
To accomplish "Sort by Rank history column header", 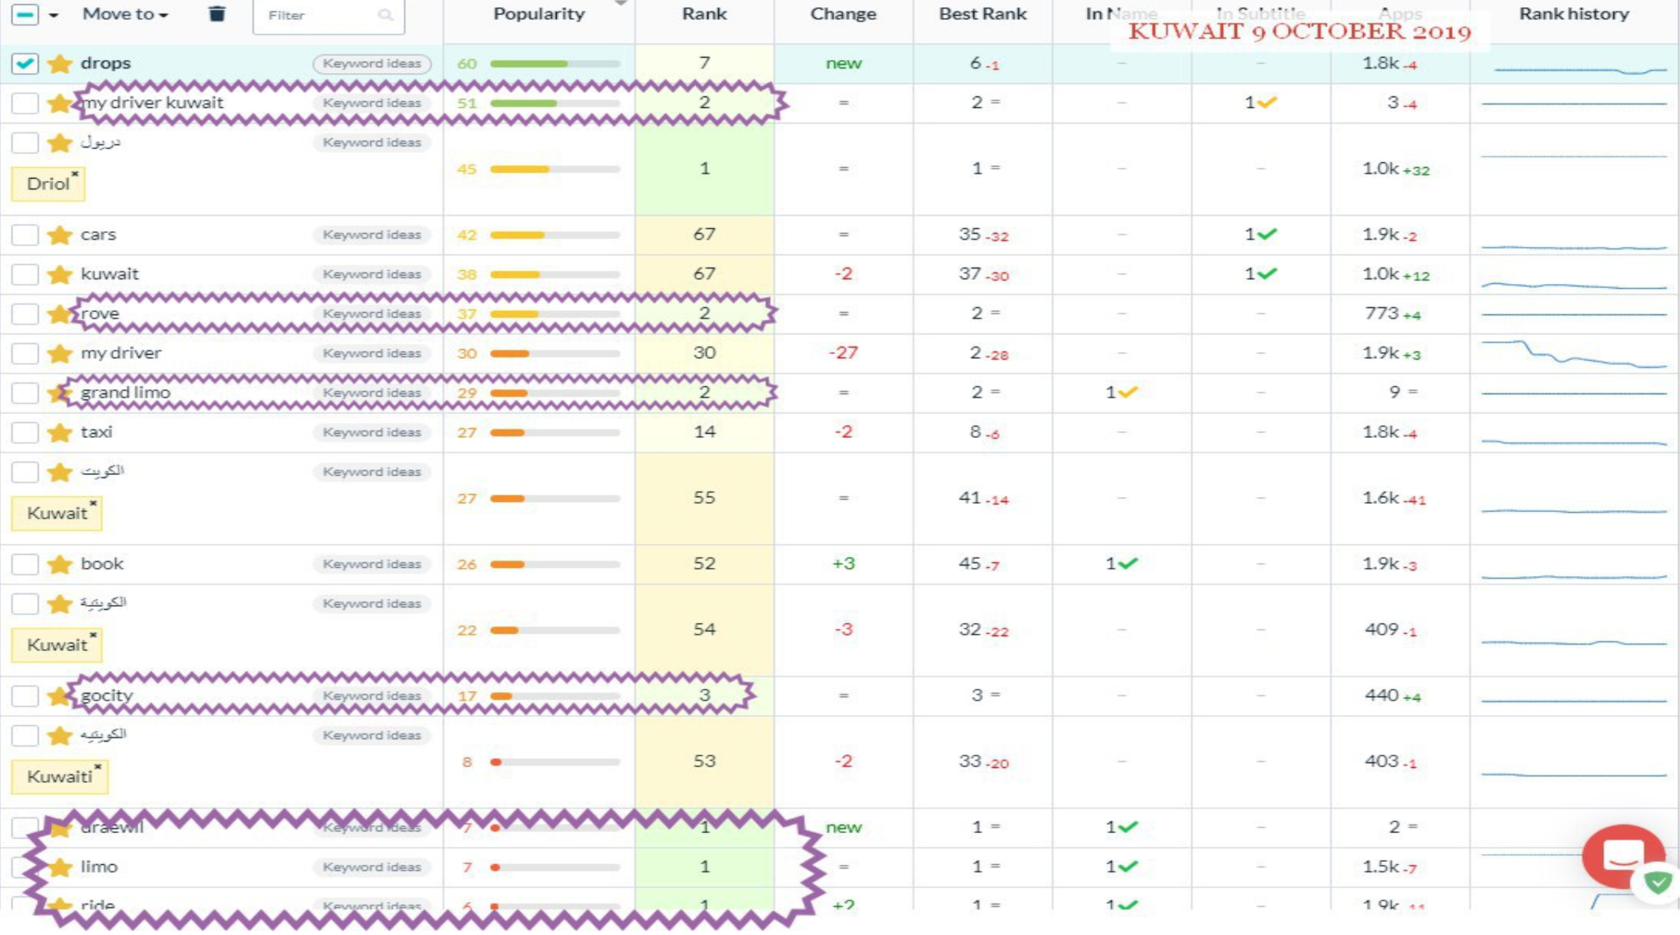I will coord(1574,14).
